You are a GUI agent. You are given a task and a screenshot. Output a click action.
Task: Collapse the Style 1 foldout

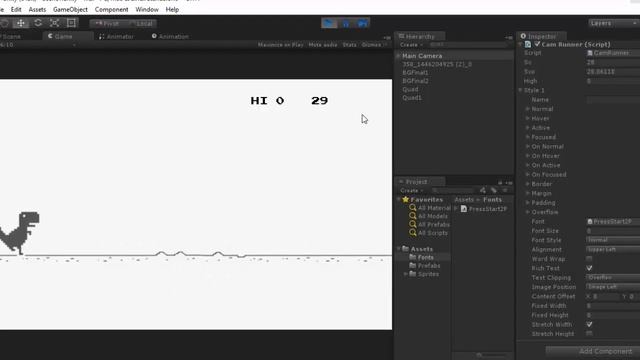[x=520, y=90]
